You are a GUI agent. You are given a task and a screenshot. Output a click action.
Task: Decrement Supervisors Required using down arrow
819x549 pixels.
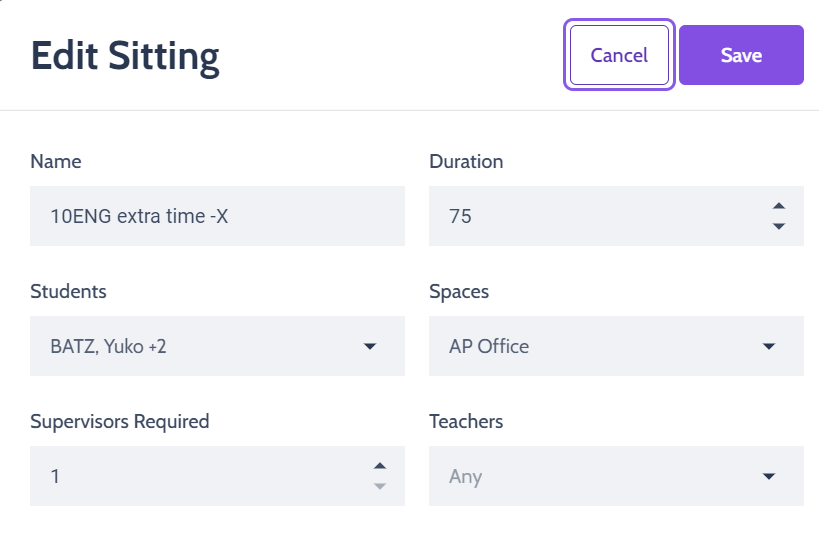click(x=380, y=486)
